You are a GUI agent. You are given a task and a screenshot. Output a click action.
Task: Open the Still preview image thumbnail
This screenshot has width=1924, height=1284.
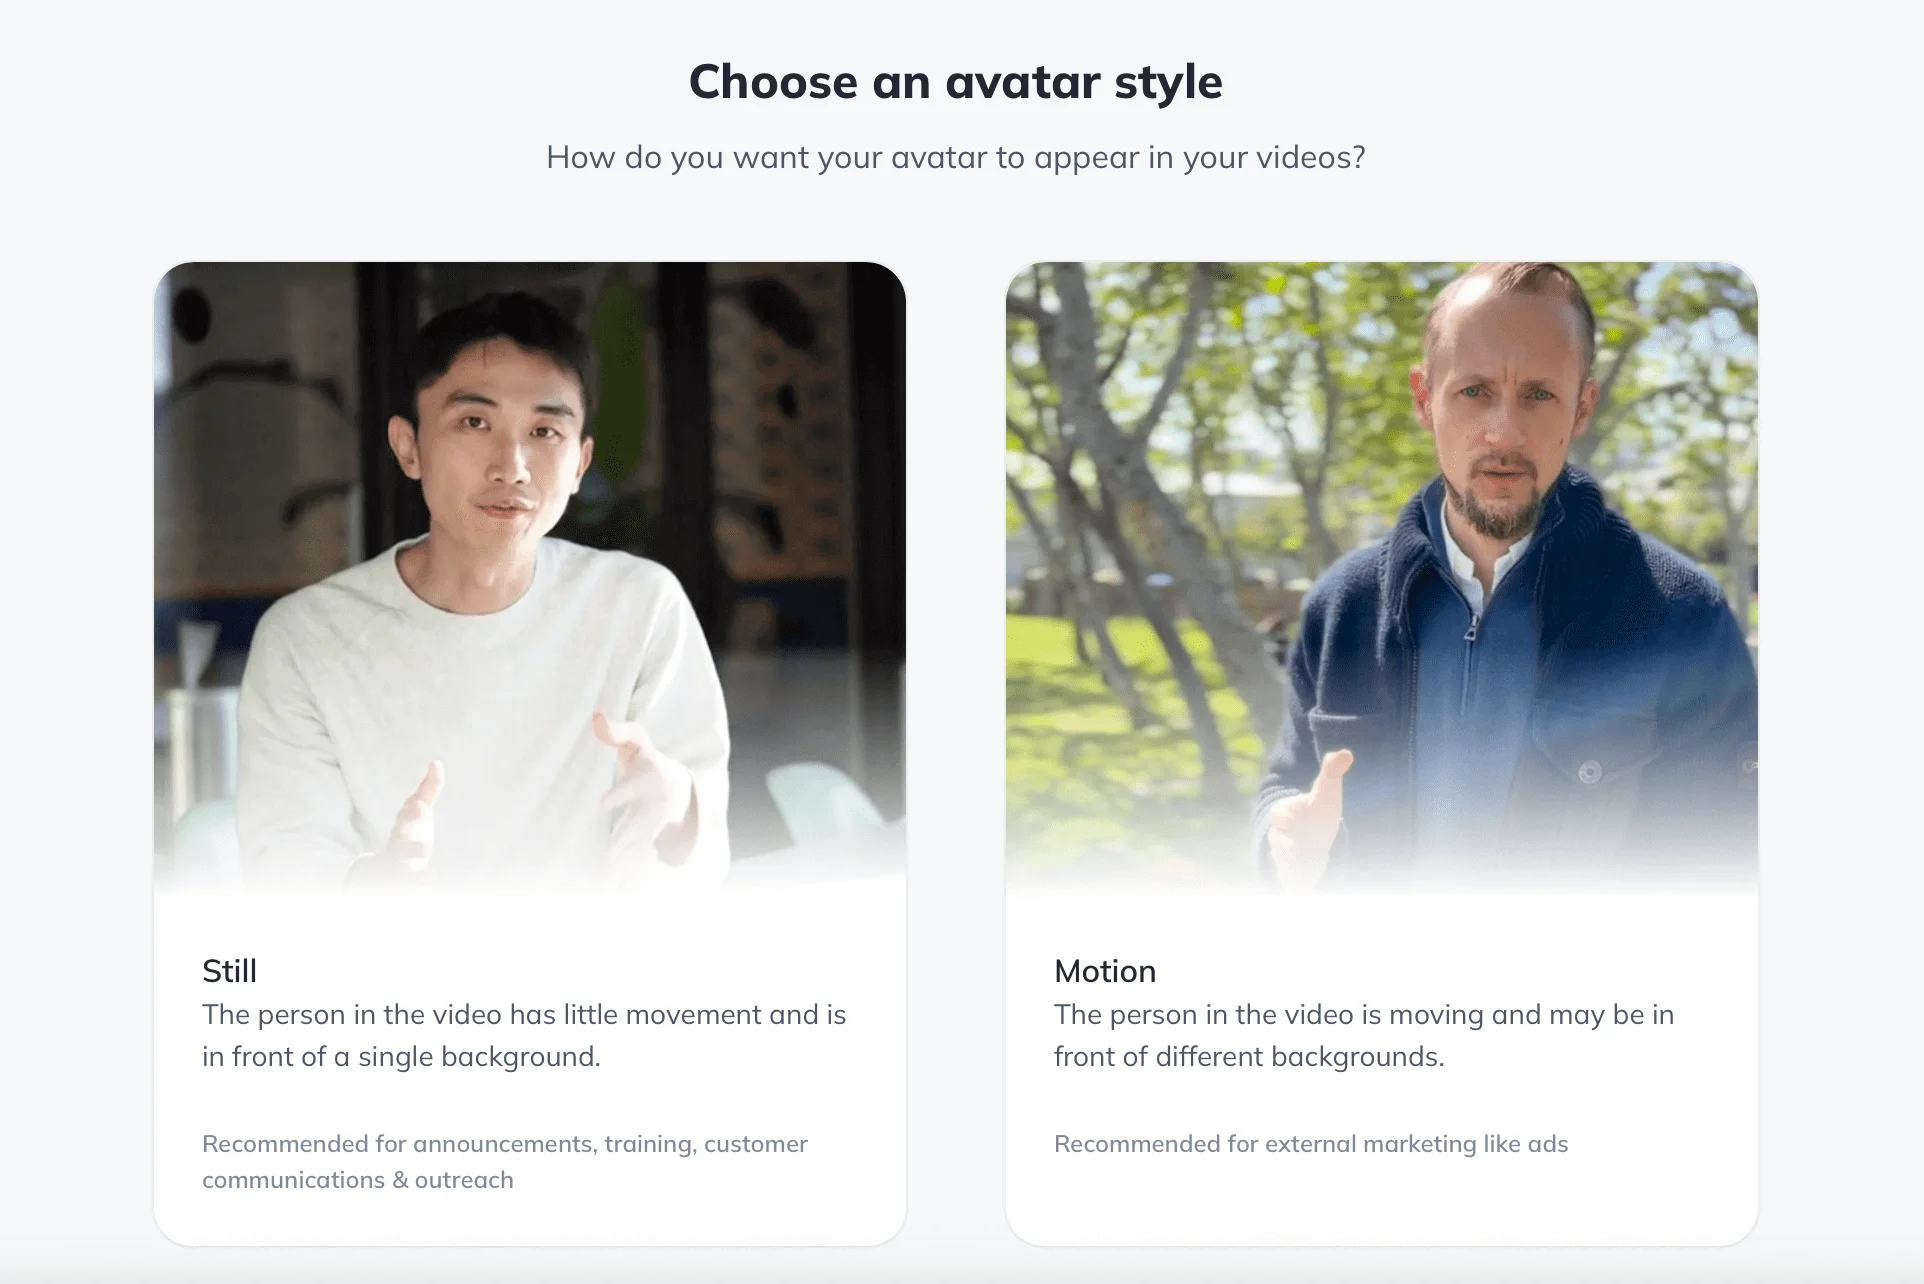click(530, 577)
